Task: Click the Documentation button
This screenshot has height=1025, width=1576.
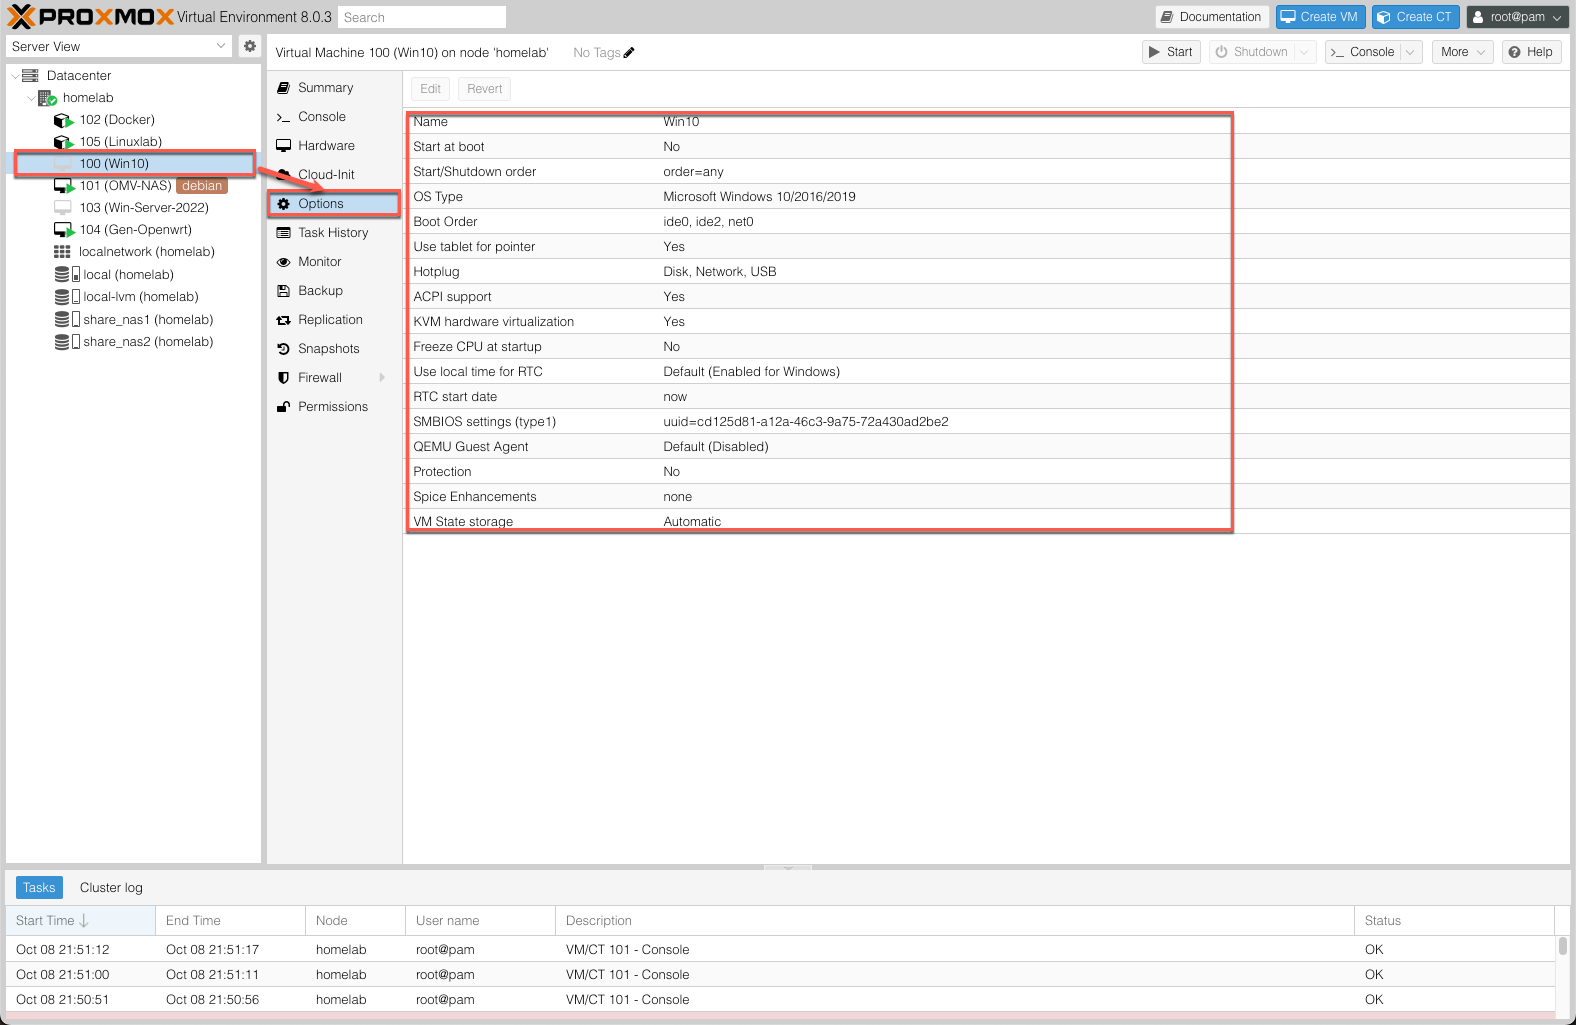Action: [x=1212, y=17]
